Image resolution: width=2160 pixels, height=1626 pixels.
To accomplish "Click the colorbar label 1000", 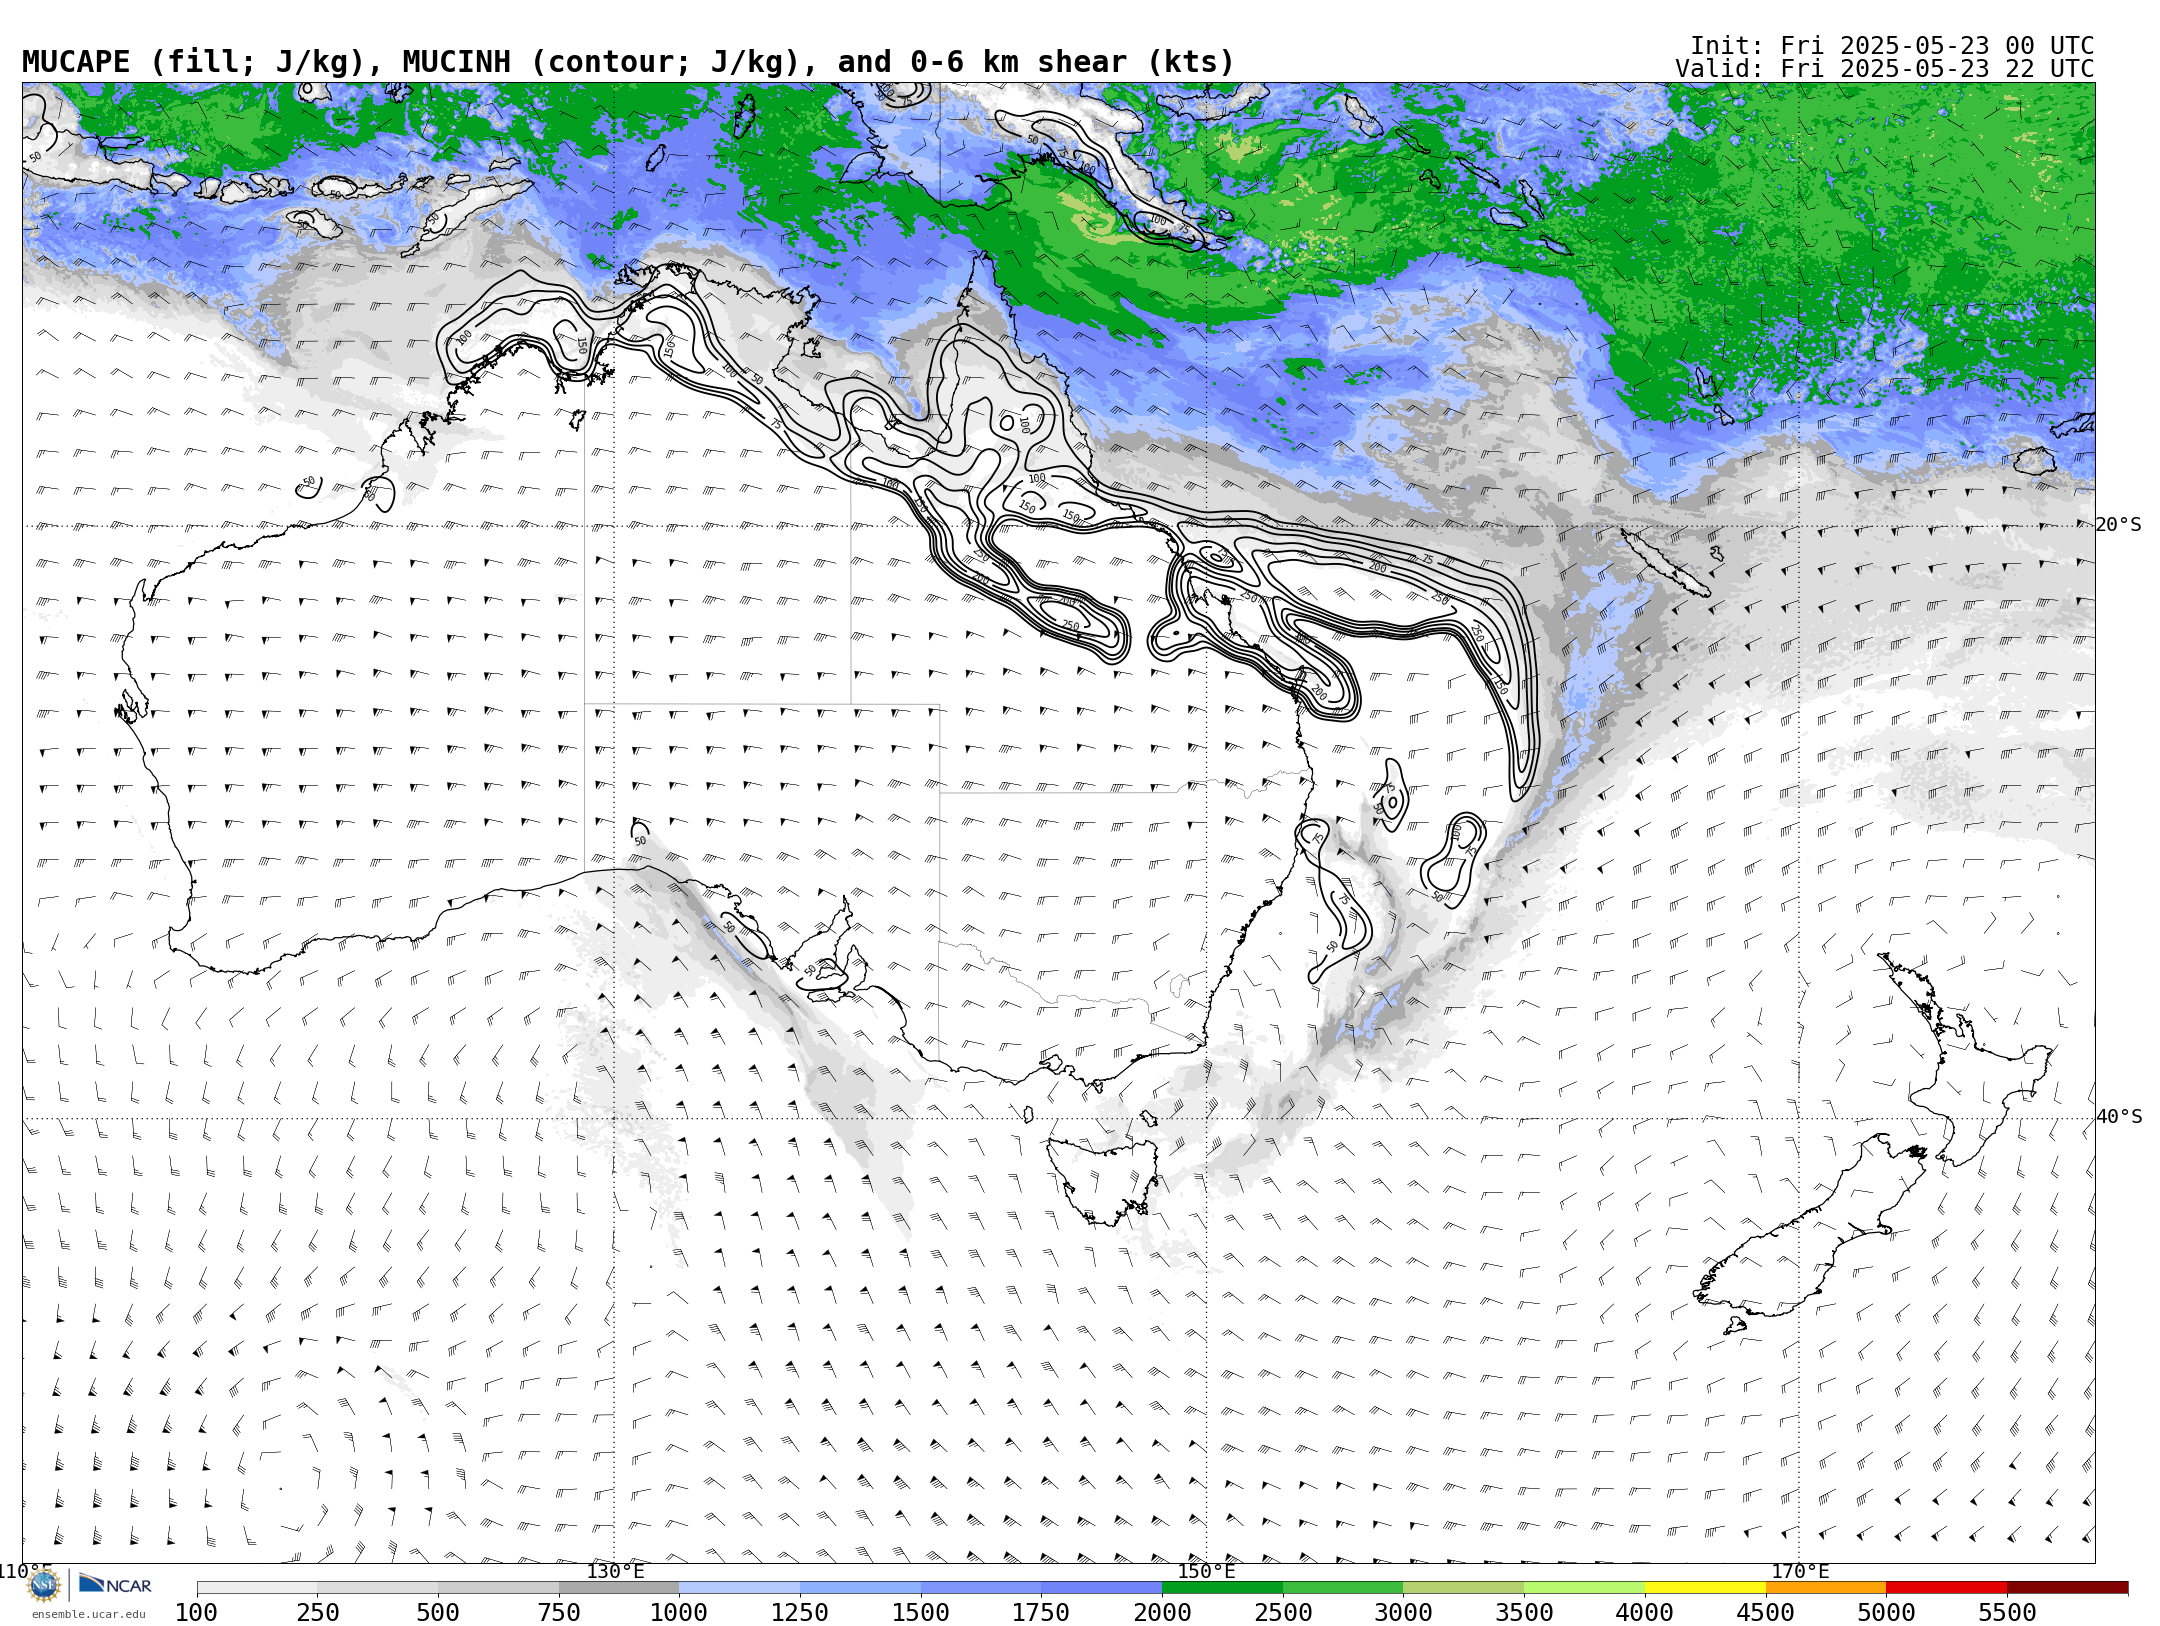I will pos(679,1612).
